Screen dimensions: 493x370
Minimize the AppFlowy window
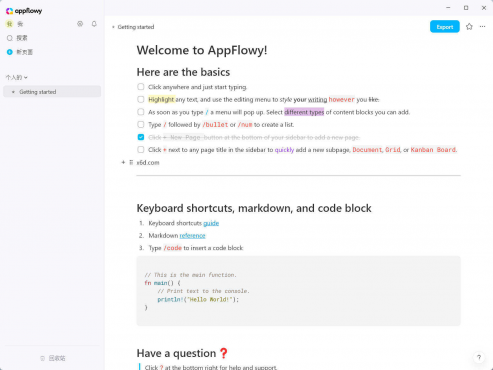(x=448, y=8)
